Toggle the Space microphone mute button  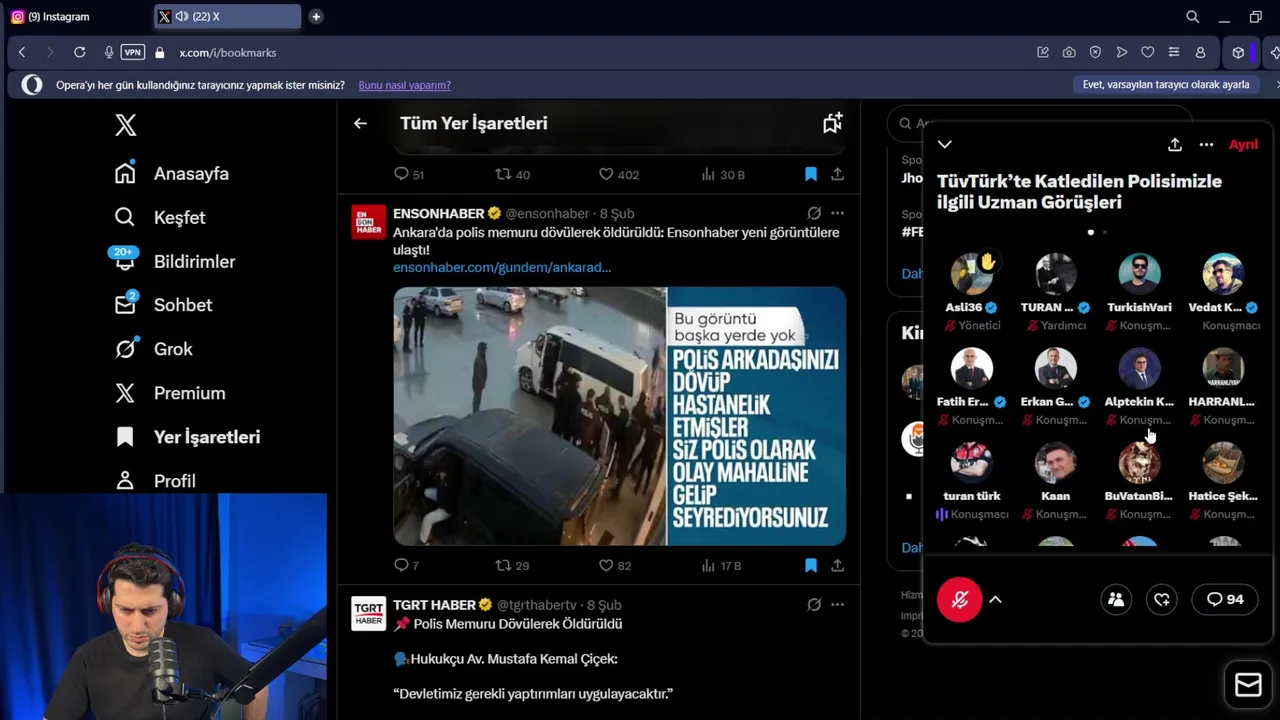coord(960,599)
